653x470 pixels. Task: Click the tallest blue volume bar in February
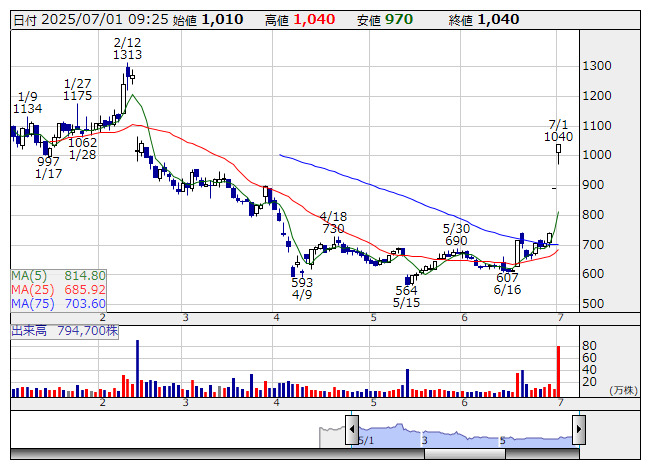tap(137, 368)
